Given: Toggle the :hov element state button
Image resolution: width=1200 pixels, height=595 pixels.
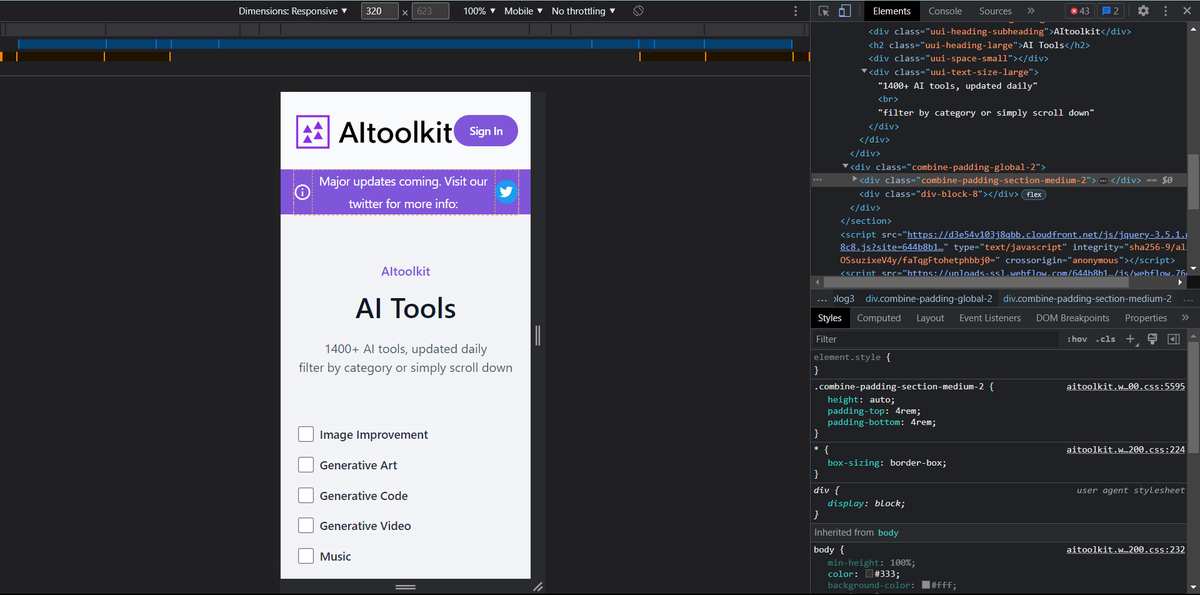Looking at the screenshot, I should coord(1077,339).
